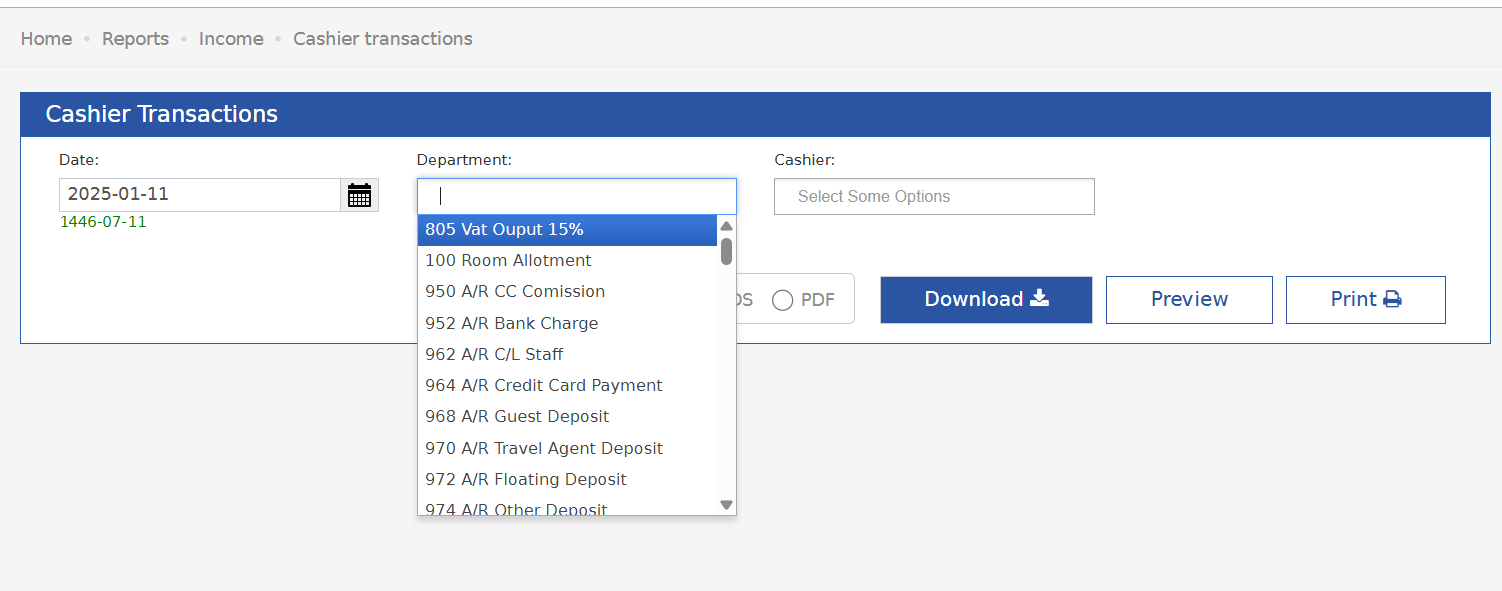Viewport: 1502px width, 591px height.
Task: Open the calendar date picker icon
Action: click(359, 195)
